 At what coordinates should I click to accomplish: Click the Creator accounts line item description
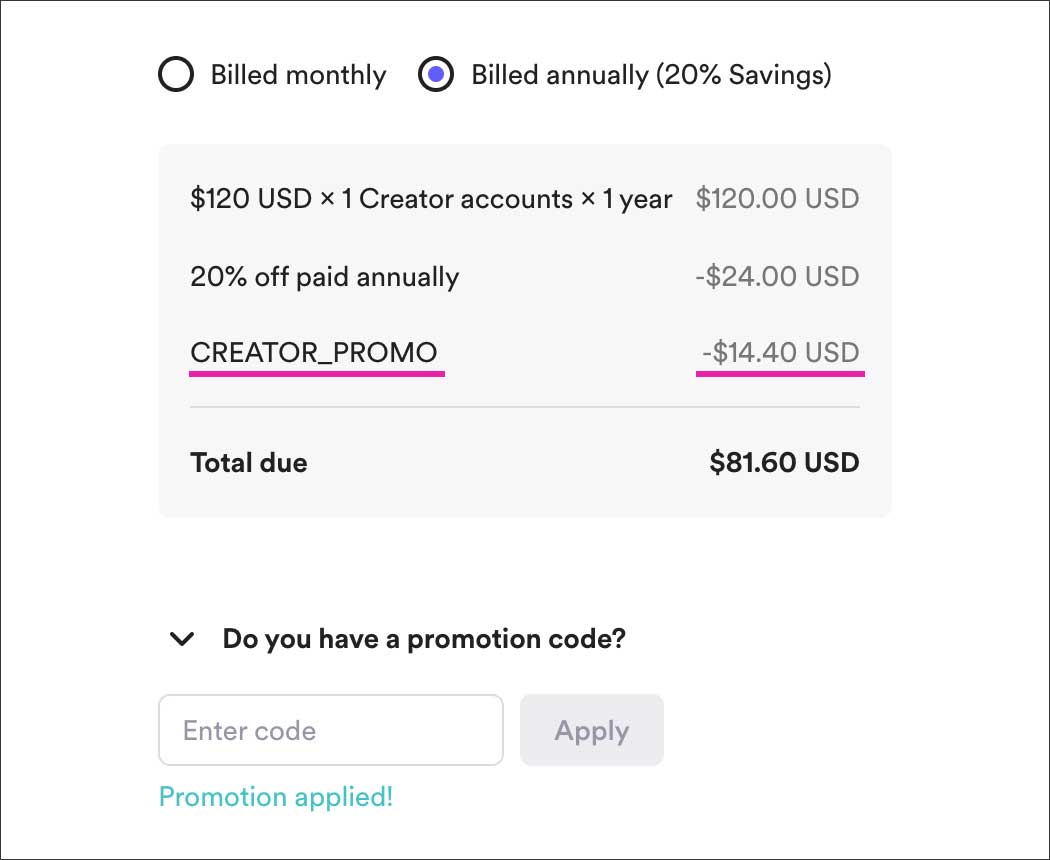[431, 199]
